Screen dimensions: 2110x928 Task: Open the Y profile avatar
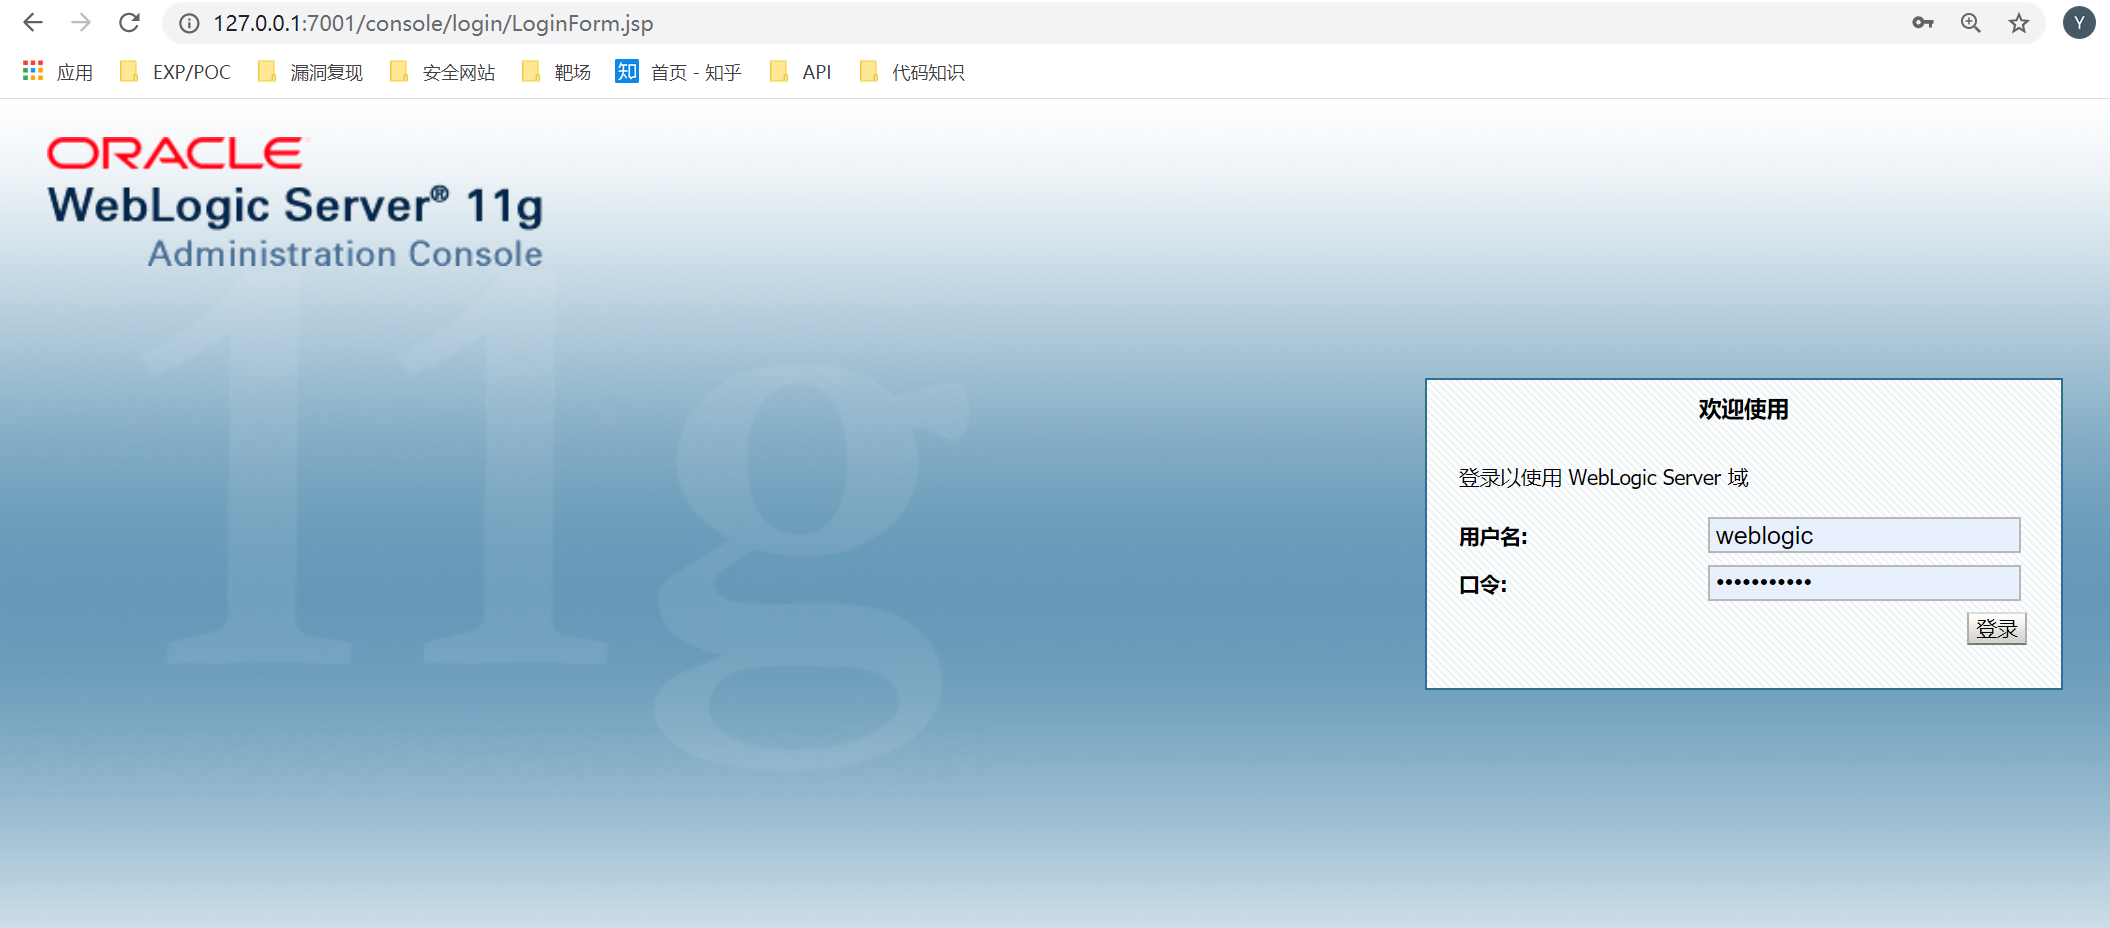click(x=2079, y=23)
